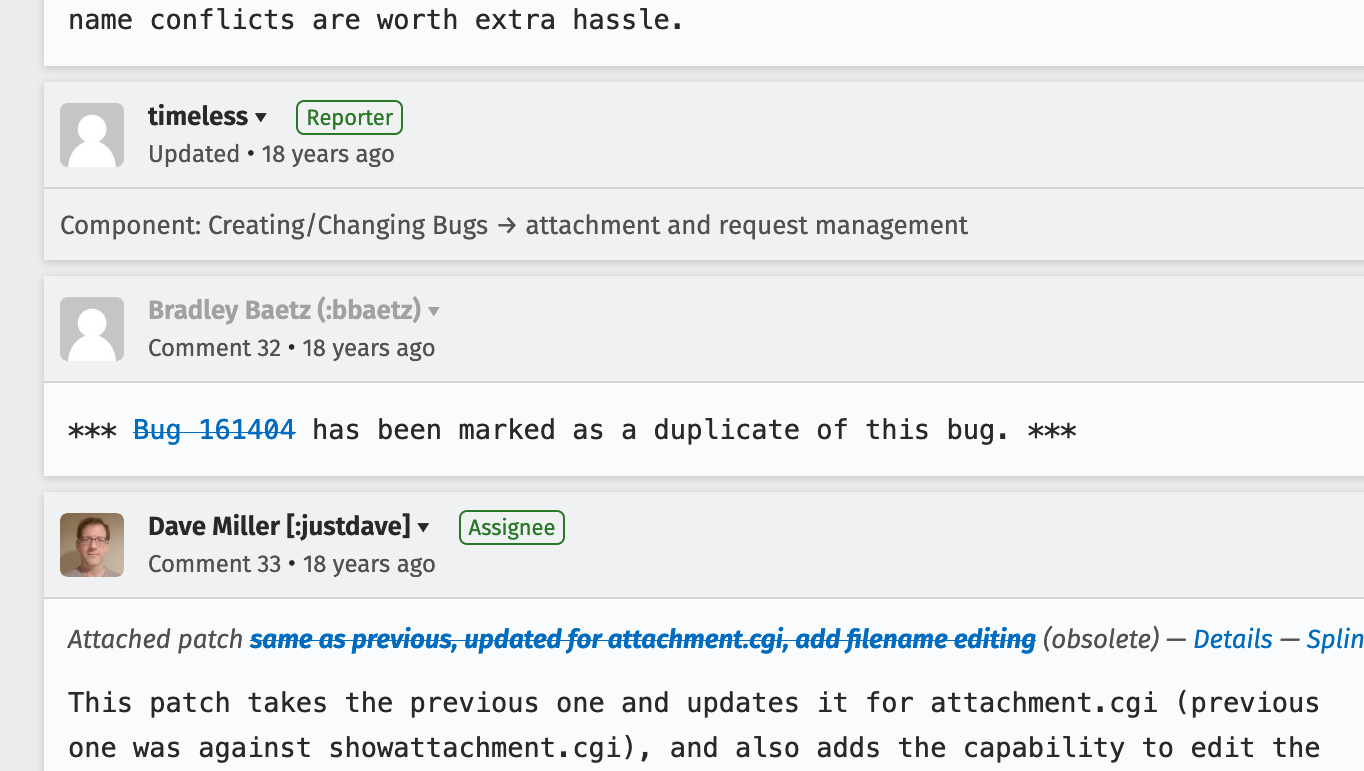
Task: Open the Bug 161404 link
Action: (215, 430)
